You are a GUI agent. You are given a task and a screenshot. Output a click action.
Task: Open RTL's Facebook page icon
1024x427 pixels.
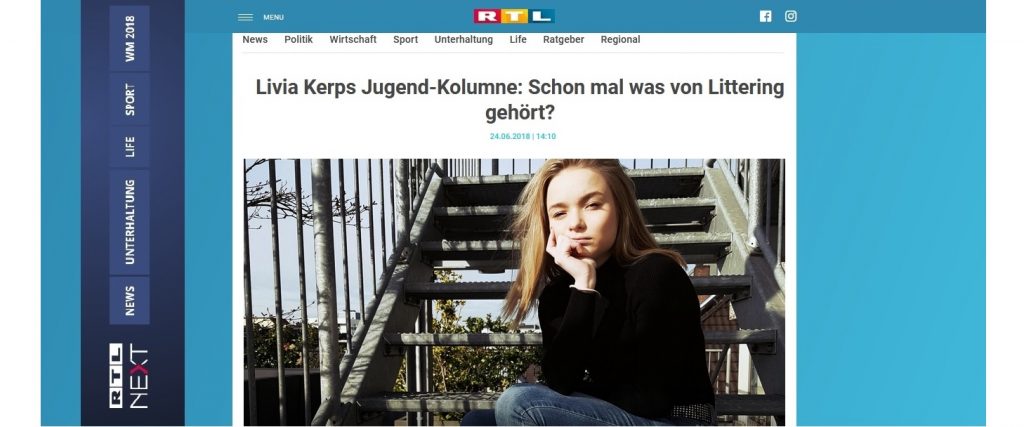click(765, 16)
